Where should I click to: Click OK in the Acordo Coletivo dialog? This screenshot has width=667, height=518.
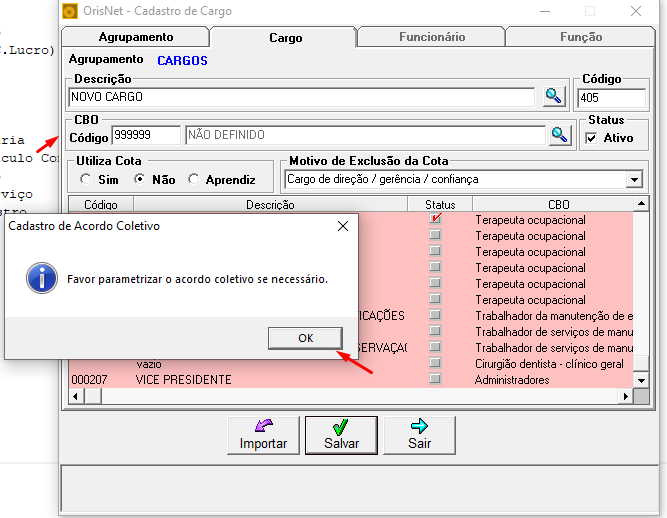click(x=305, y=338)
